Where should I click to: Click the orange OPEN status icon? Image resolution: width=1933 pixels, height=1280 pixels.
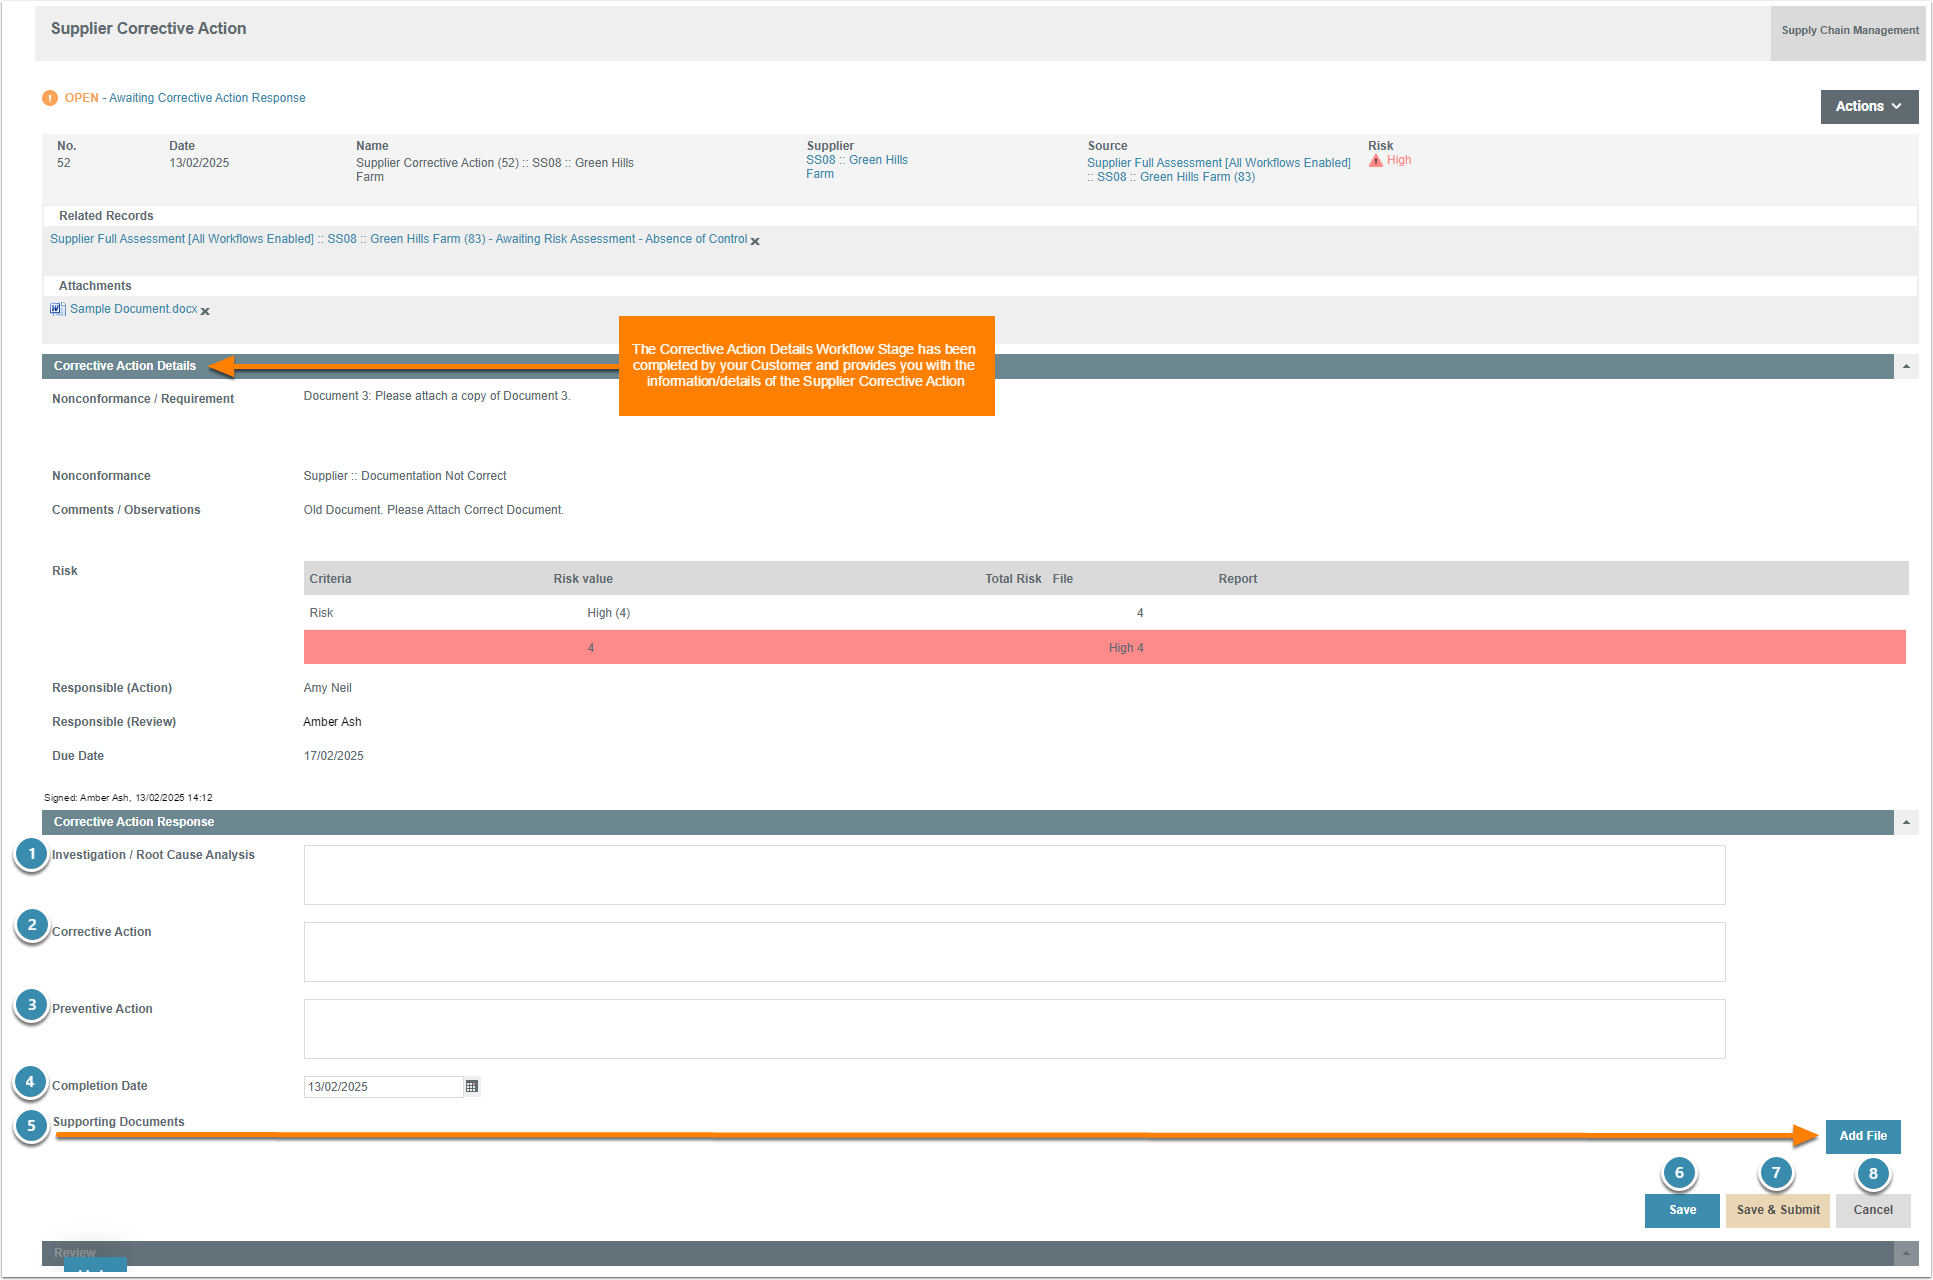tap(50, 98)
